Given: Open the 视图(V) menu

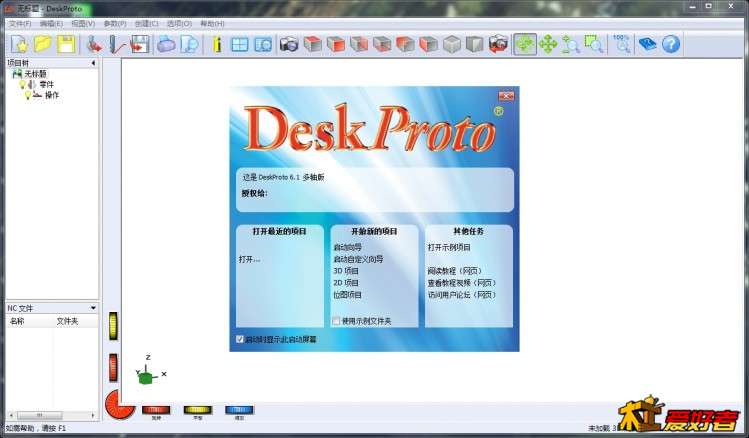Looking at the screenshot, I should pyautogui.click(x=83, y=23).
